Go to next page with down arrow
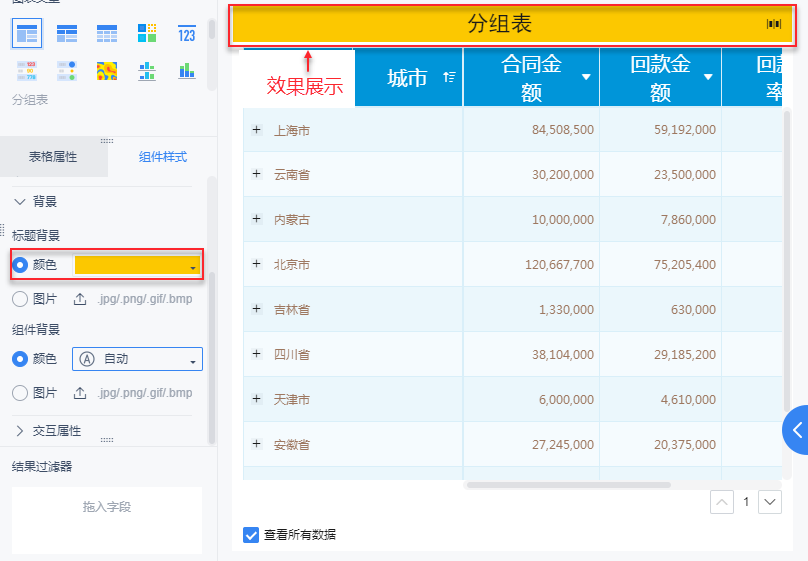The image size is (808, 561). click(x=770, y=502)
